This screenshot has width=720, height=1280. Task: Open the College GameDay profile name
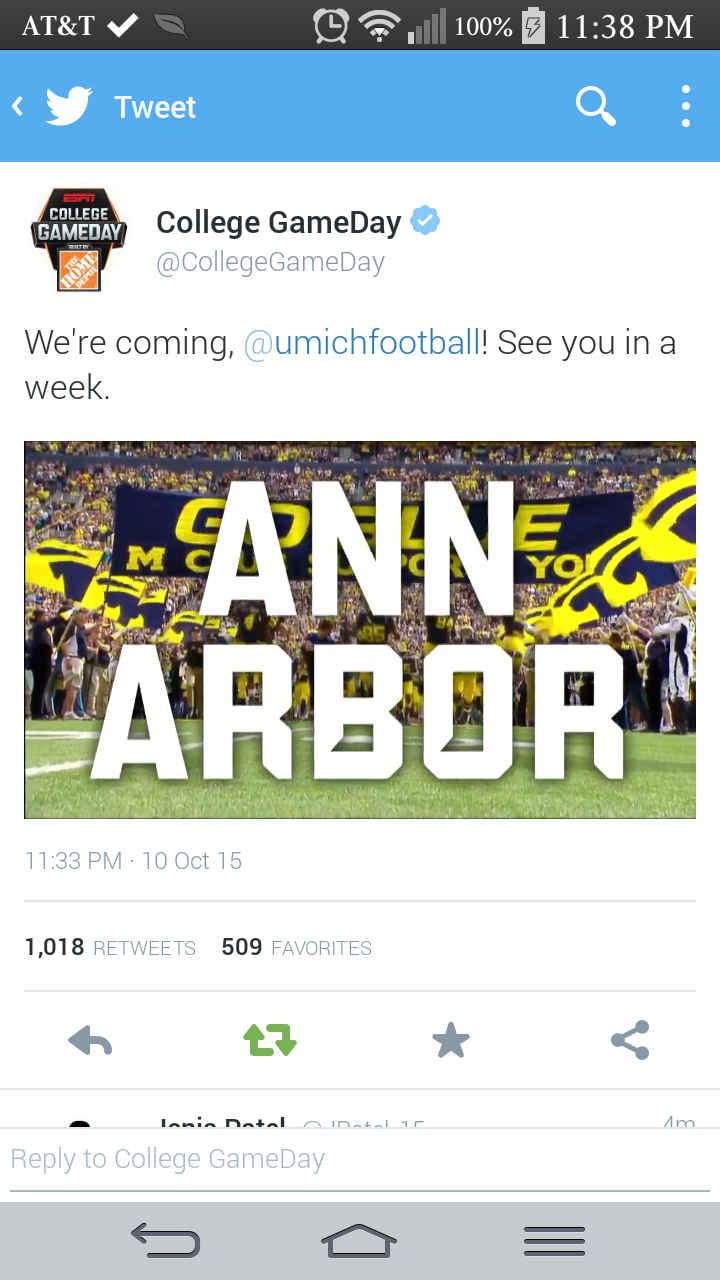(279, 222)
